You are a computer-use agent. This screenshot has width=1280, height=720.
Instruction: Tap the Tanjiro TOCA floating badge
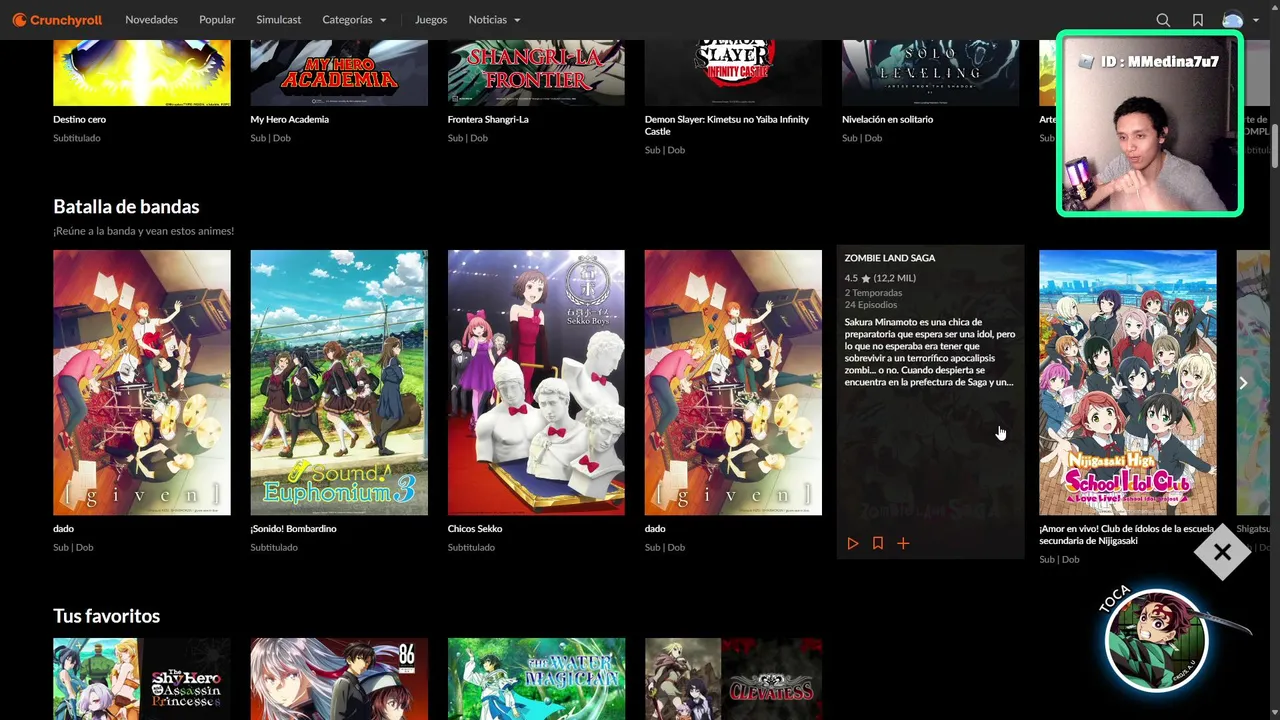click(x=1157, y=640)
